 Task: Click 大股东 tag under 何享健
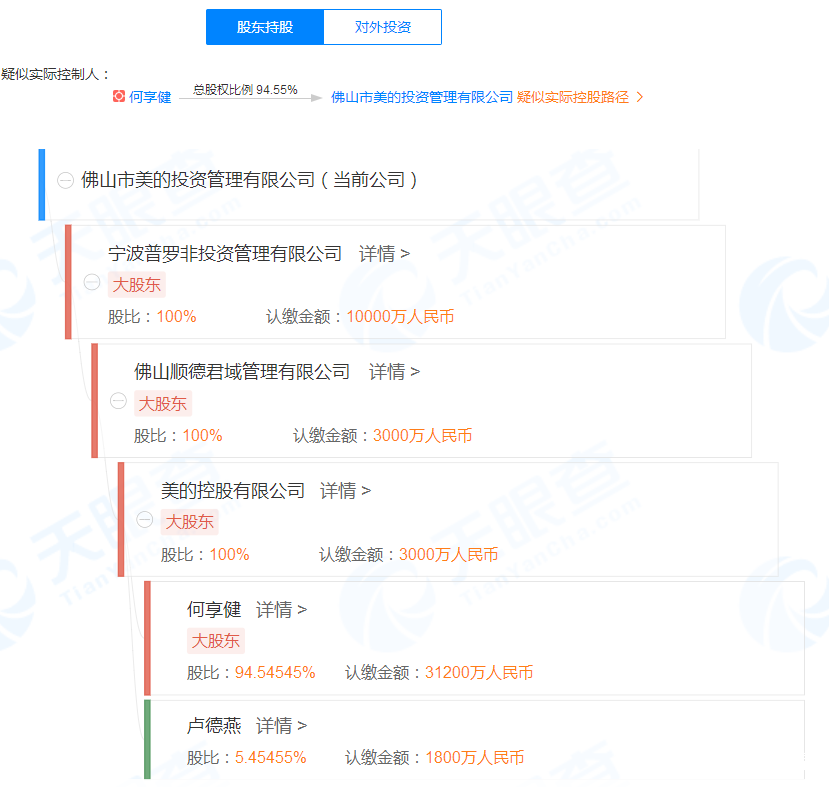216,641
